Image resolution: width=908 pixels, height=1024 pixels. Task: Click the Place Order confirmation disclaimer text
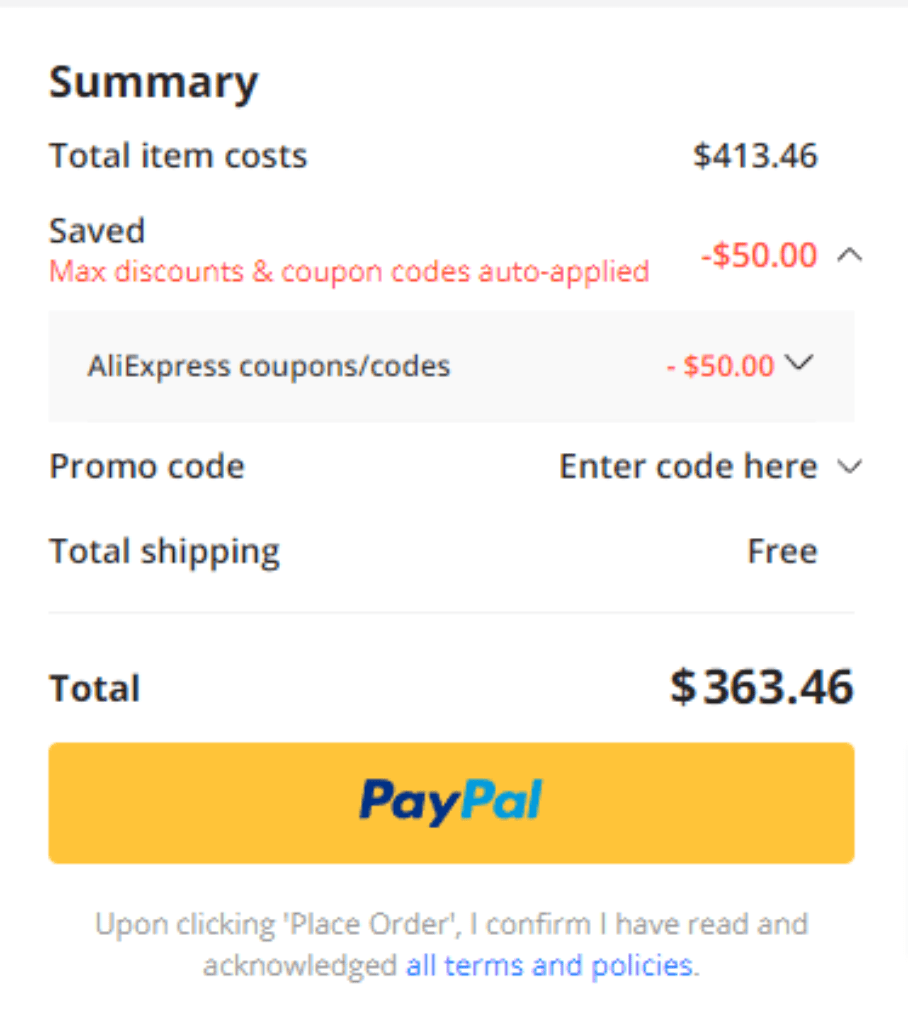[451, 944]
